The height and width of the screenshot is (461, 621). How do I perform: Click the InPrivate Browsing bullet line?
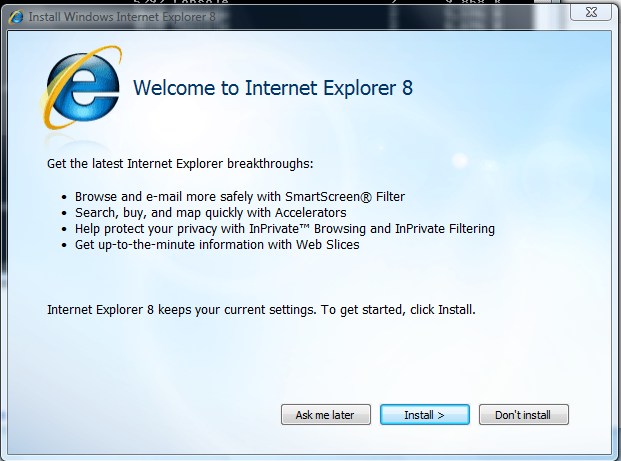click(285, 229)
